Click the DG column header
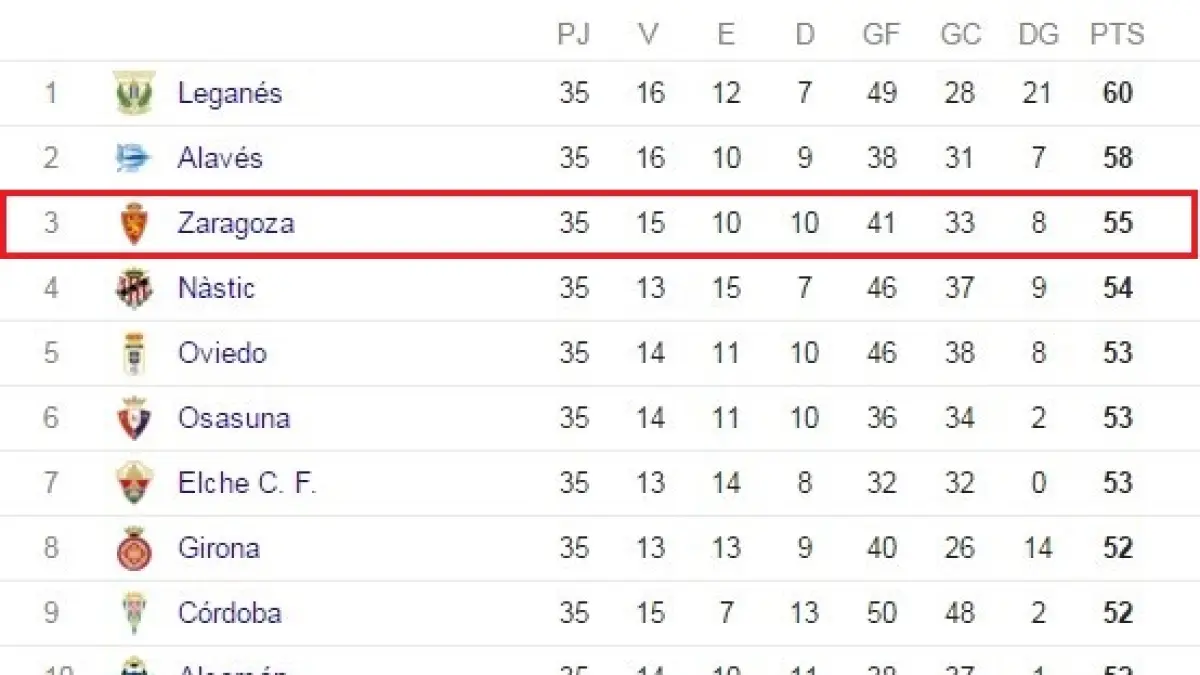Viewport: 1200px width, 675px height. [x=1038, y=34]
